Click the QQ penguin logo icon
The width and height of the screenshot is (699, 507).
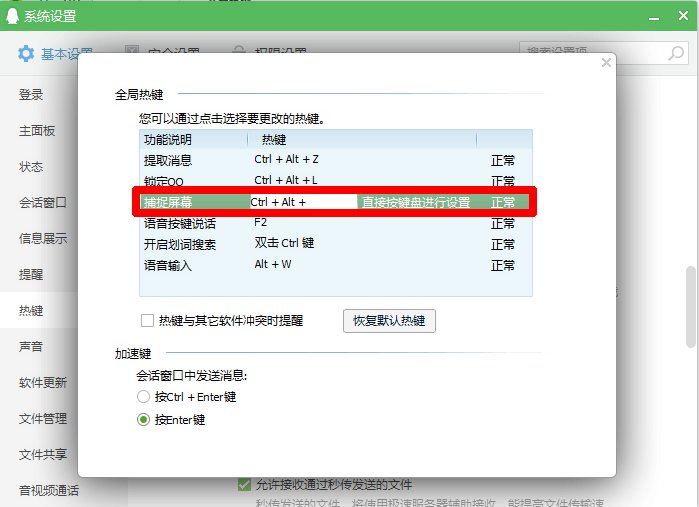(x=12, y=16)
